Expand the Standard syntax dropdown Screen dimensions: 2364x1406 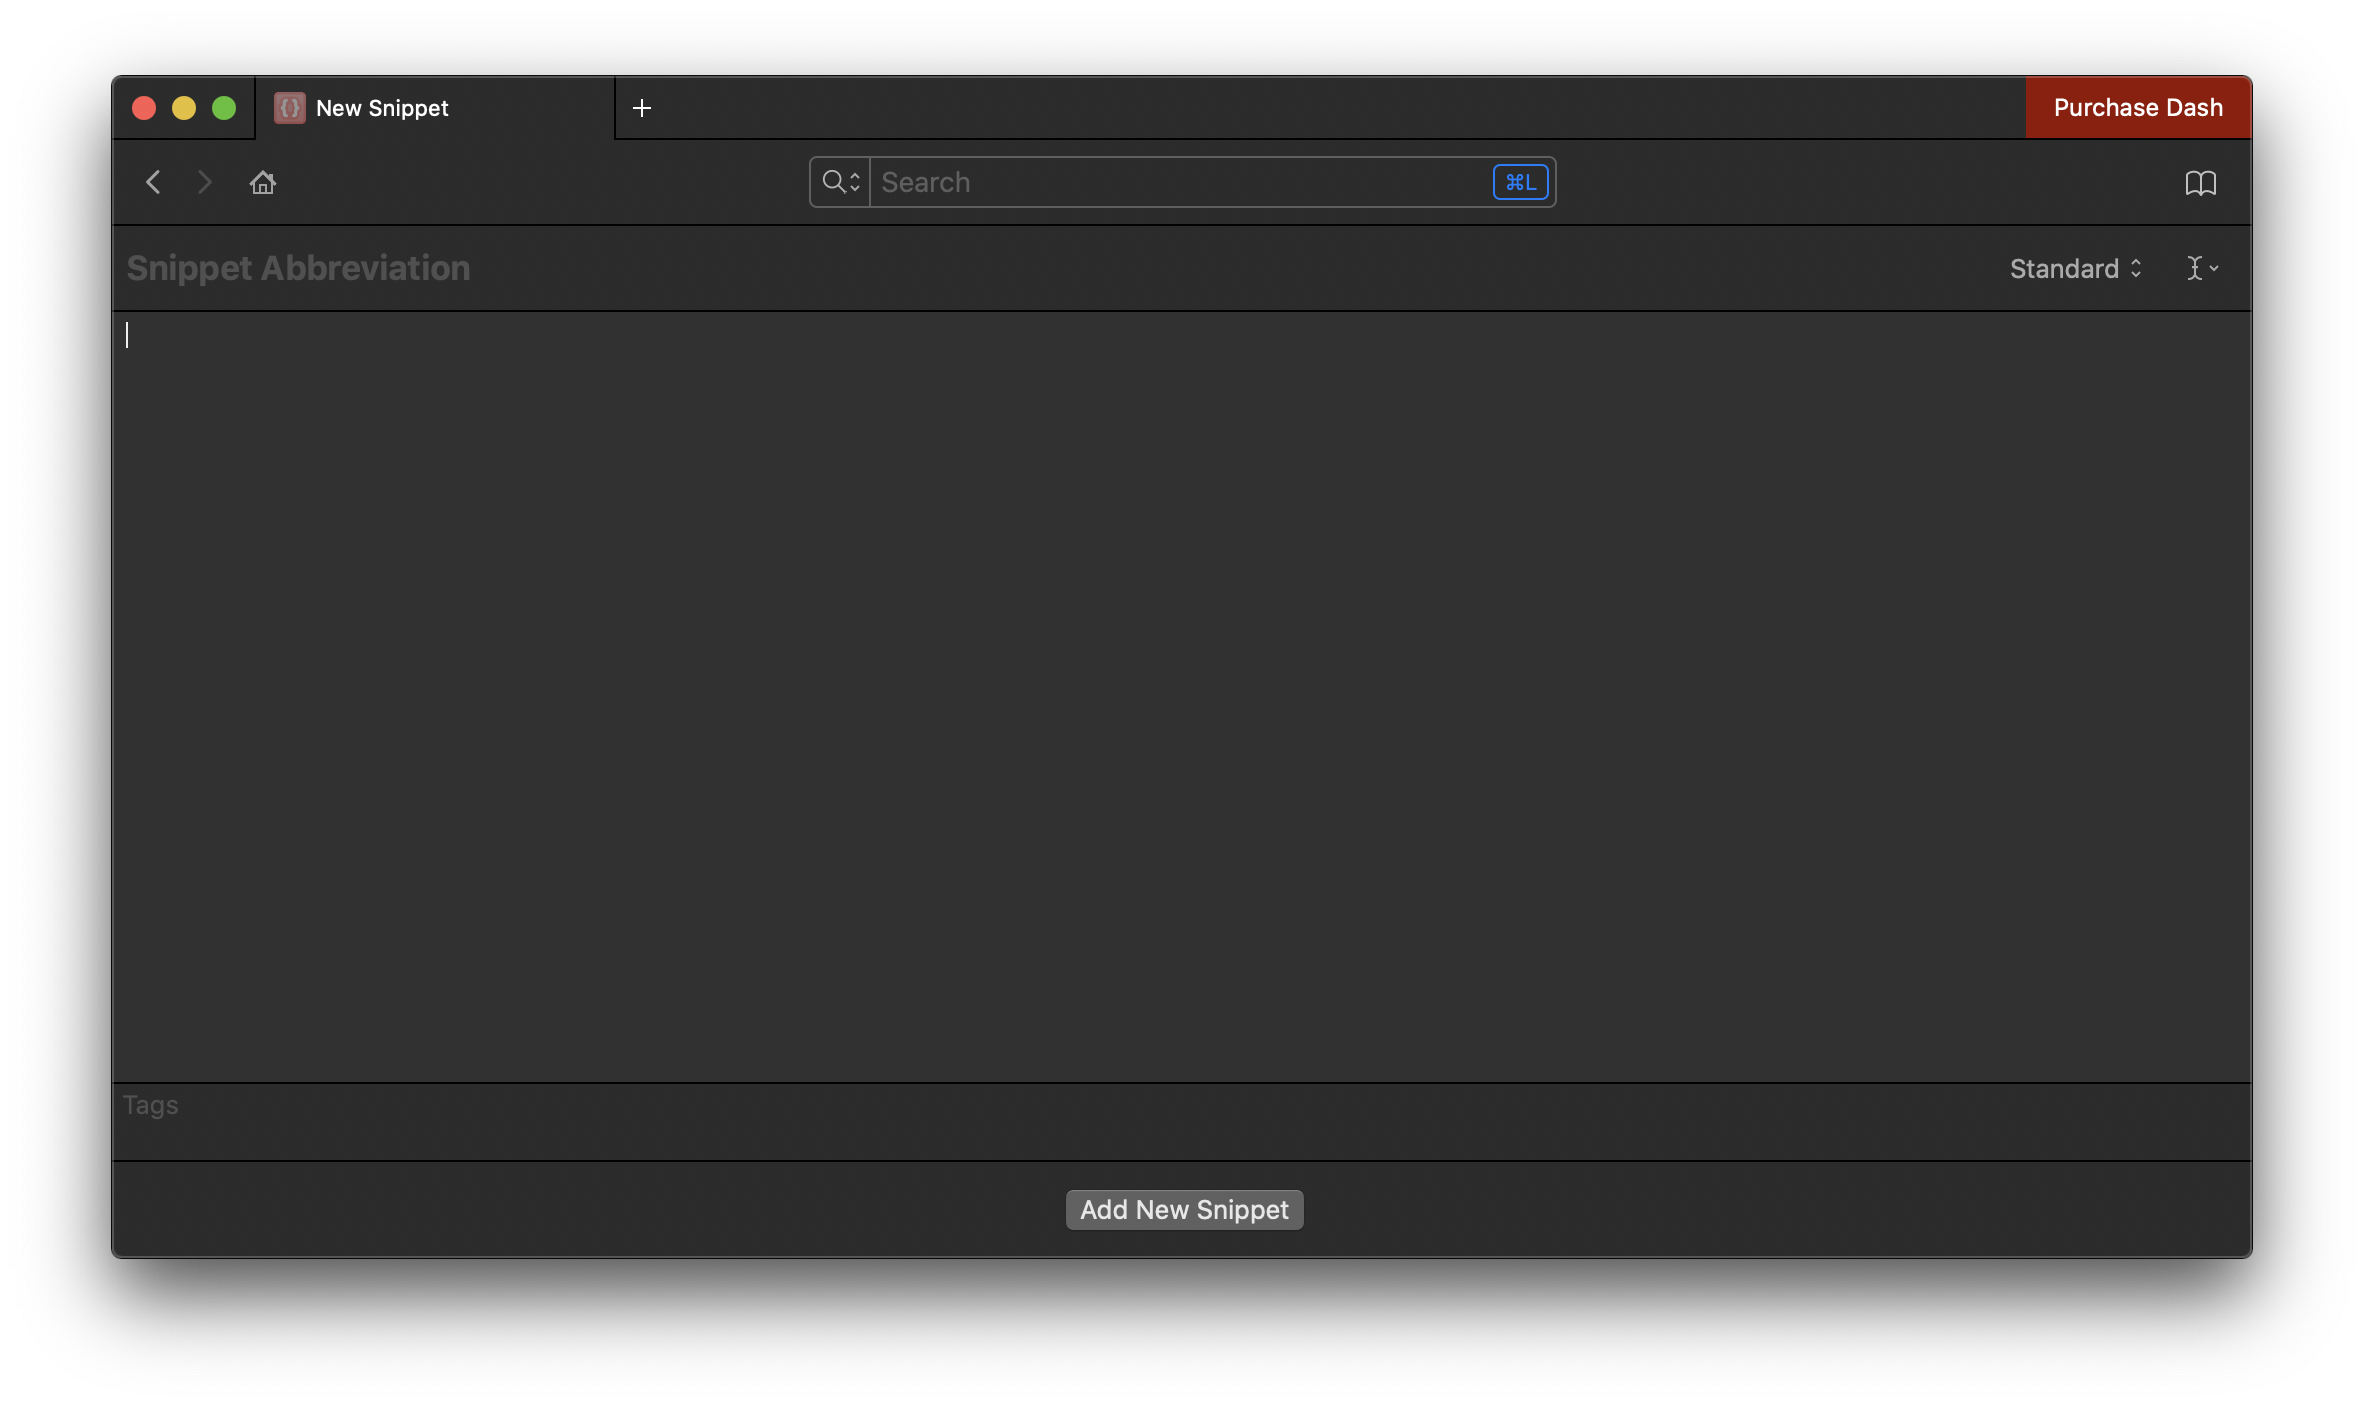(x=2075, y=268)
